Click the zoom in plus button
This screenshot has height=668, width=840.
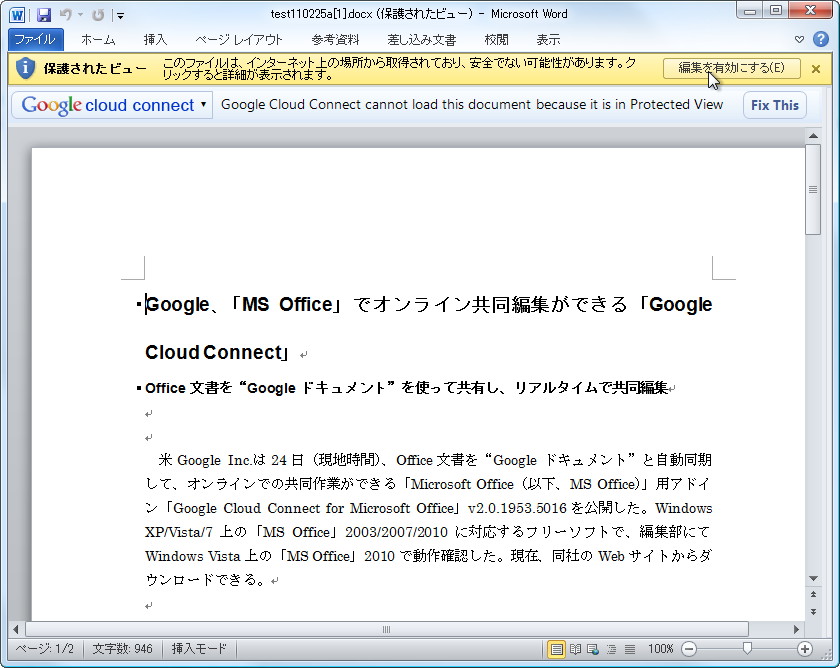click(x=804, y=649)
